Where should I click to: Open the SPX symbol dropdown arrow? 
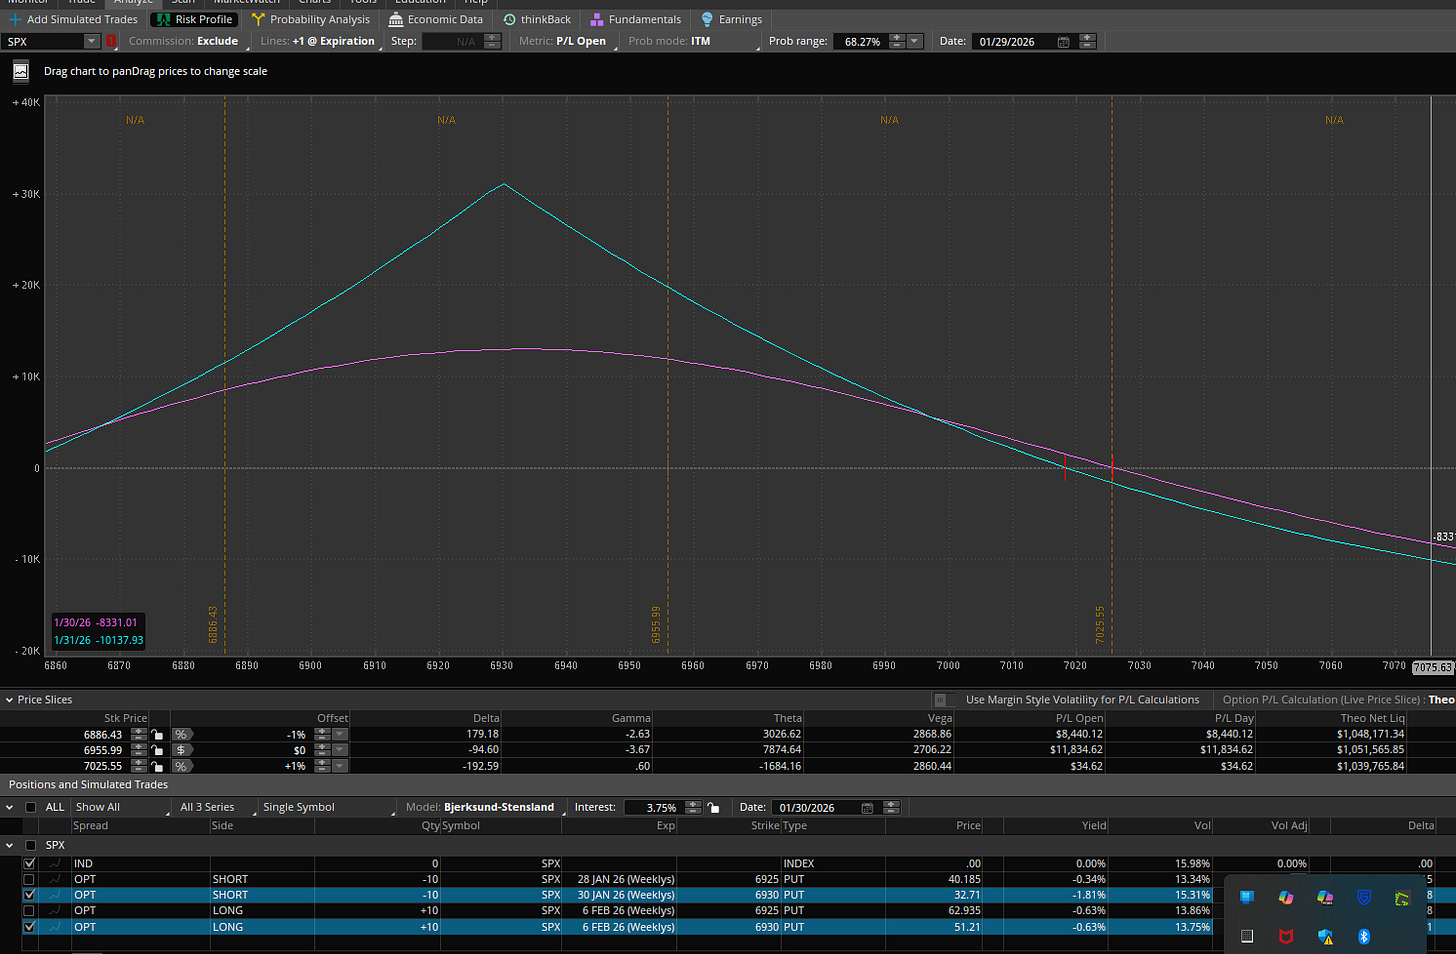pos(91,41)
